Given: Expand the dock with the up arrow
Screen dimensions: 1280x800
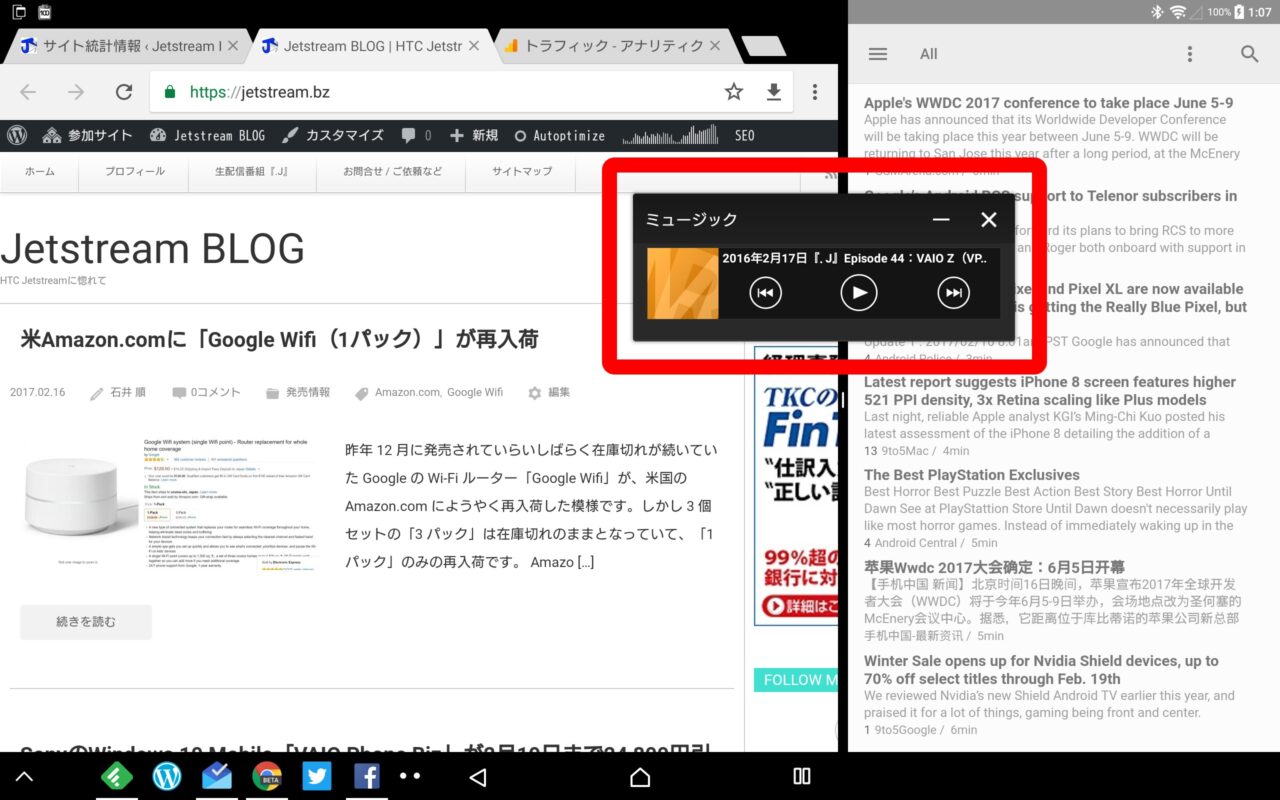Looking at the screenshot, I should (x=24, y=777).
